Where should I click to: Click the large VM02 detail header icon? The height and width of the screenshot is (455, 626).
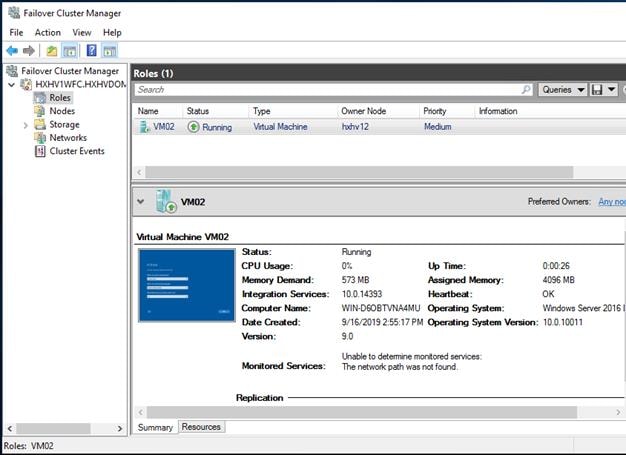[x=166, y=202]
